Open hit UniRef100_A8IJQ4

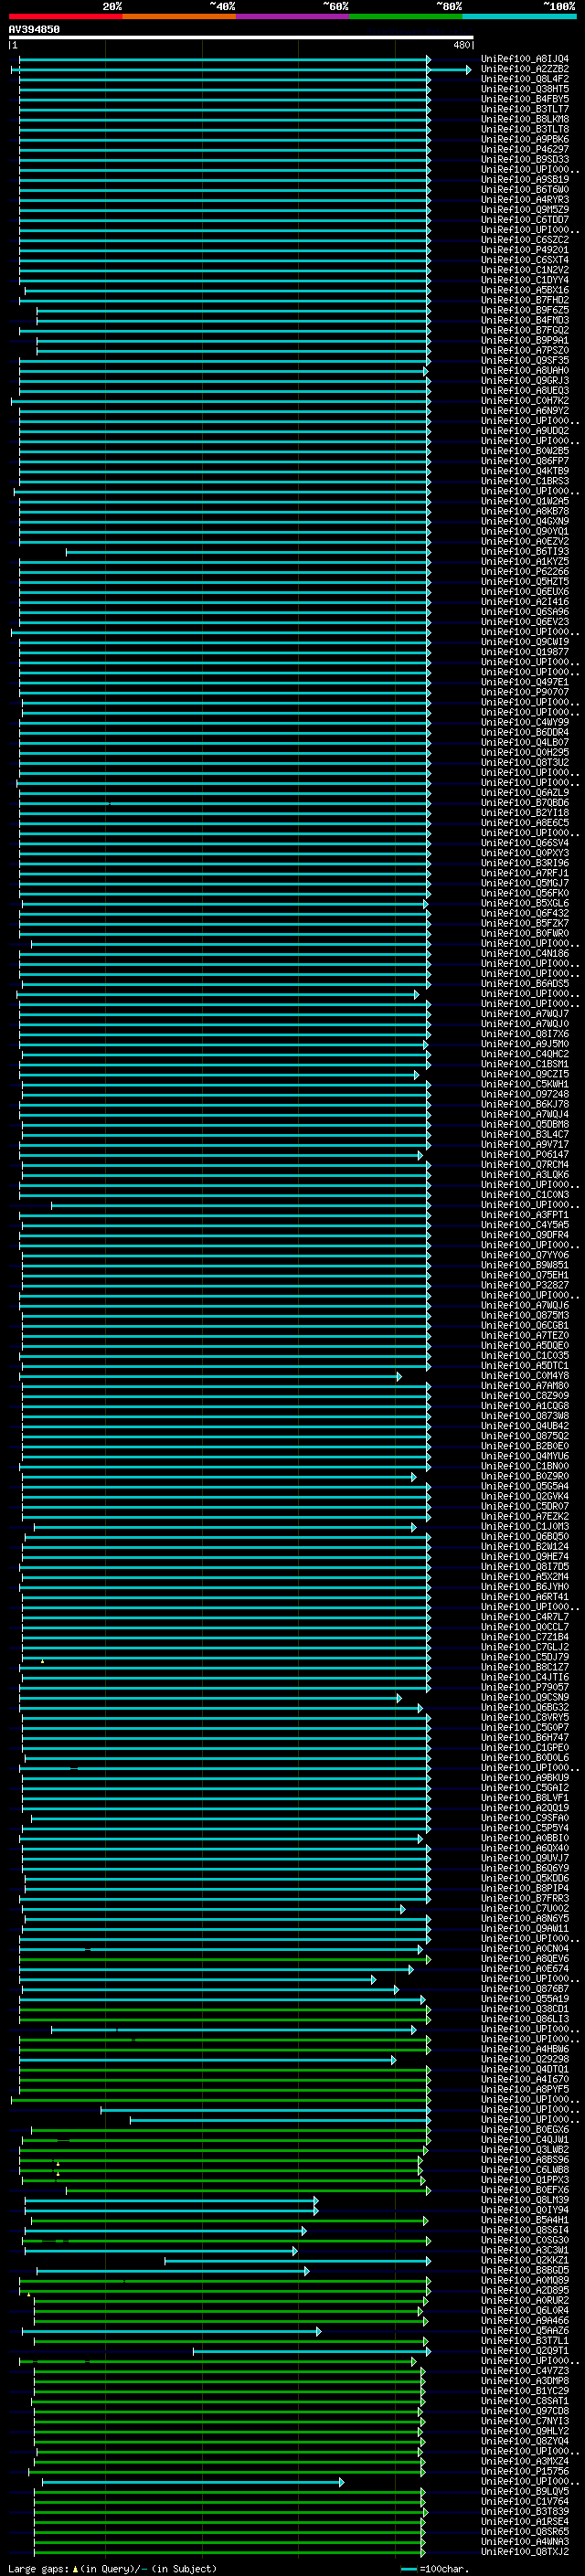coord(525,59)
